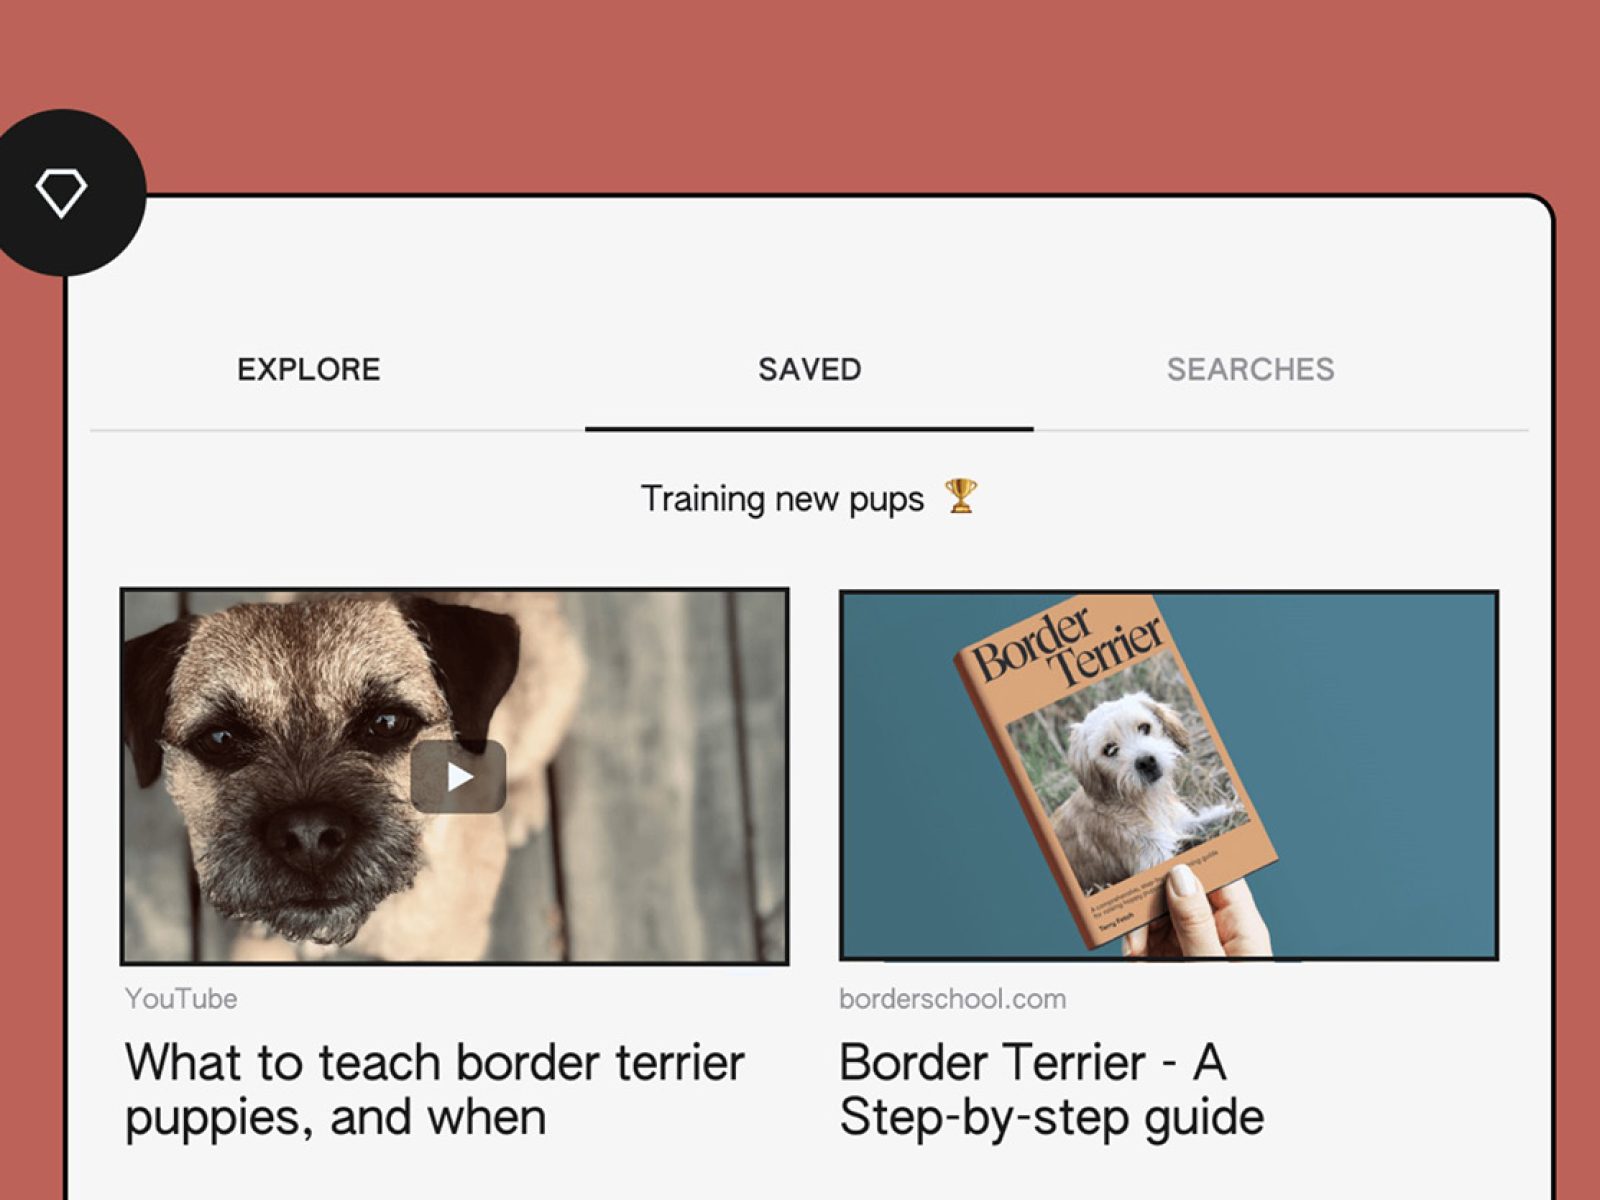The width and height of the screenshot is (1600, 1200).
Task: Select the SAVED tab
Action: pyautogui.click(x=810, y=369)
